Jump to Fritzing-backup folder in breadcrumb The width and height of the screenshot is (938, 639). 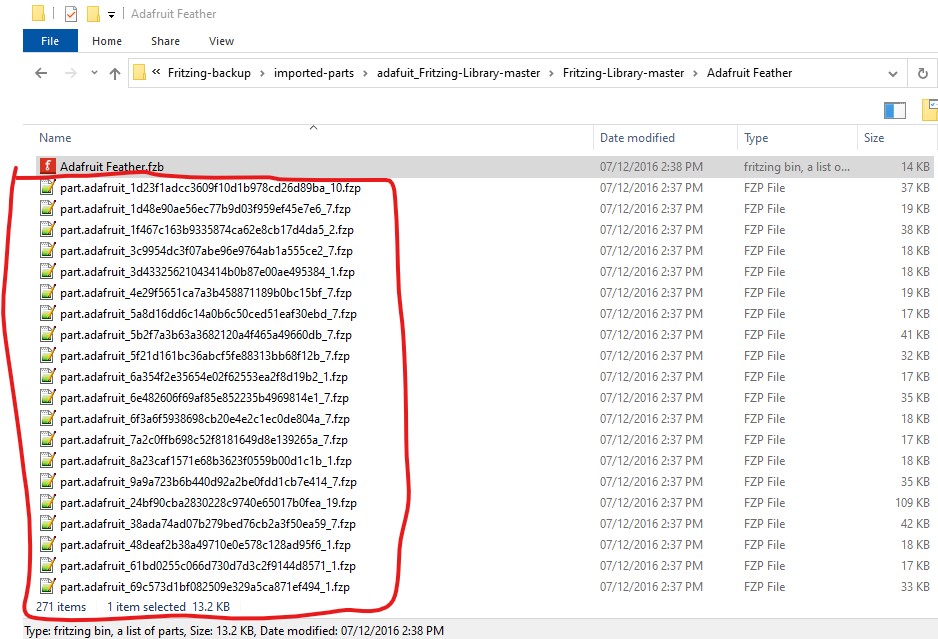coord(210,73)
